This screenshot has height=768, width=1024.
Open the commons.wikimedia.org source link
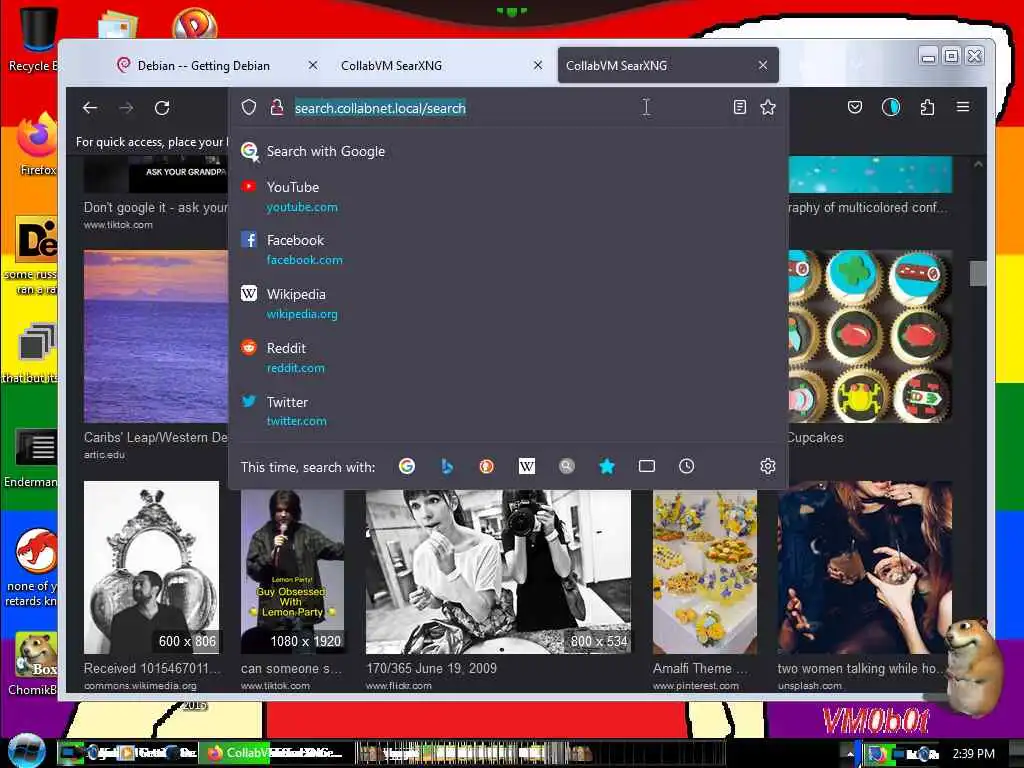[x=140, y=686]
